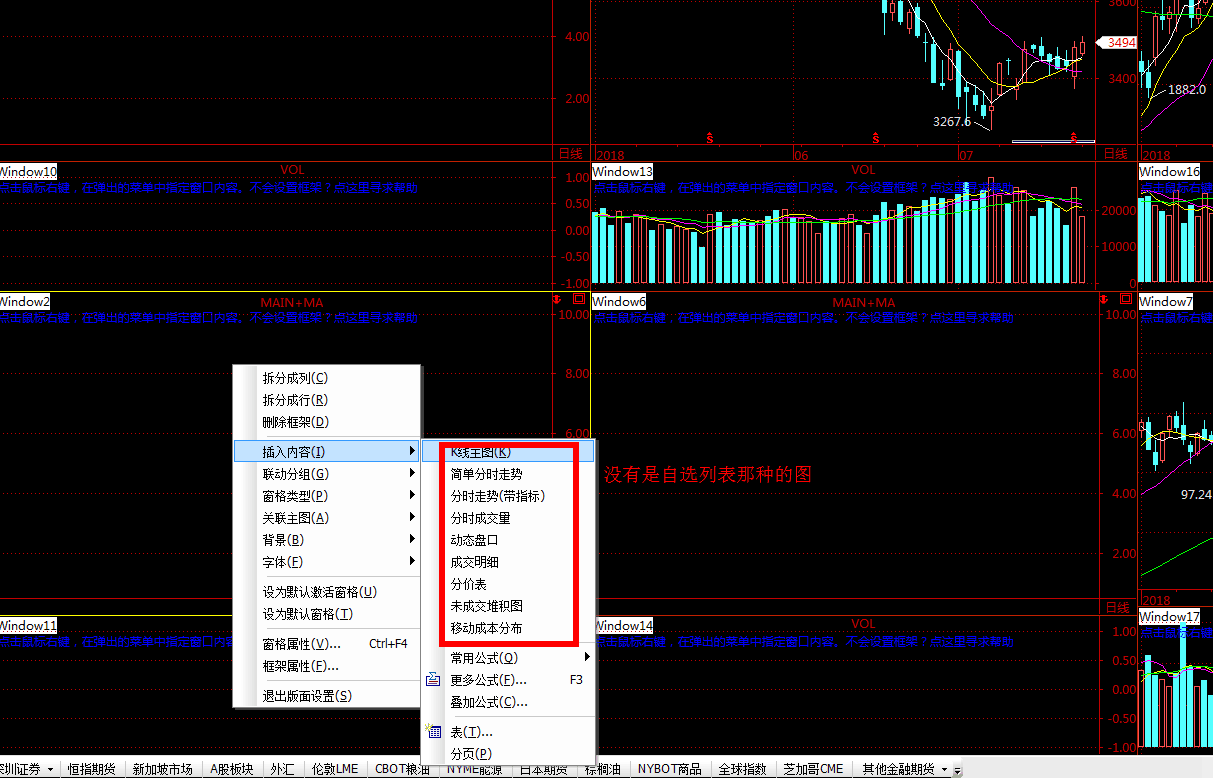Click the Window14 pane label
This screenshot has width=1213, height=778.
click(x=623, y=626)
